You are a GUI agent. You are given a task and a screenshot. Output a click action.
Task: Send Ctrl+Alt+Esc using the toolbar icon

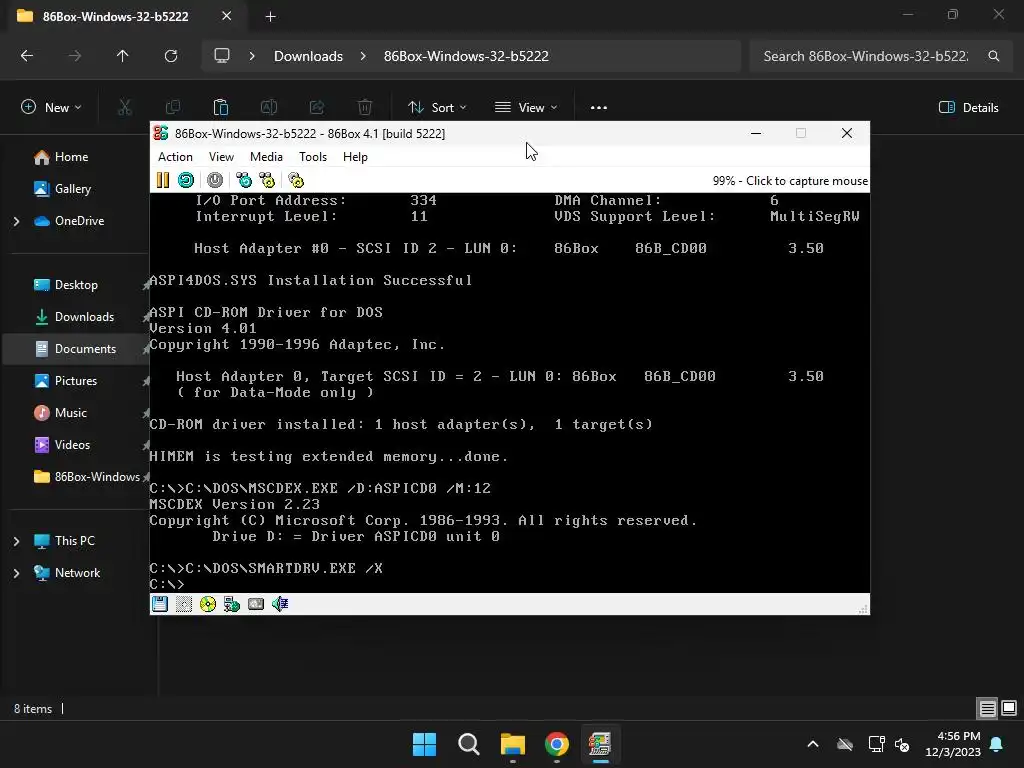tap(267, 180)
